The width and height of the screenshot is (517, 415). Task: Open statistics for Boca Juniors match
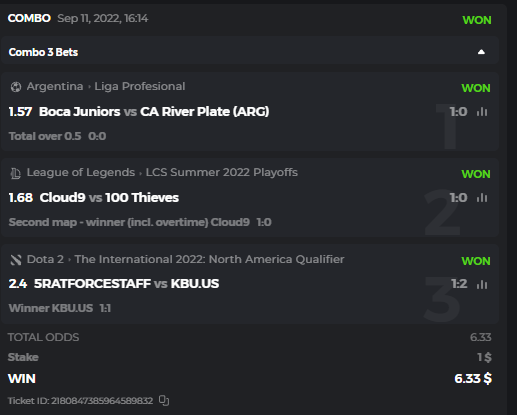point(482,112)
